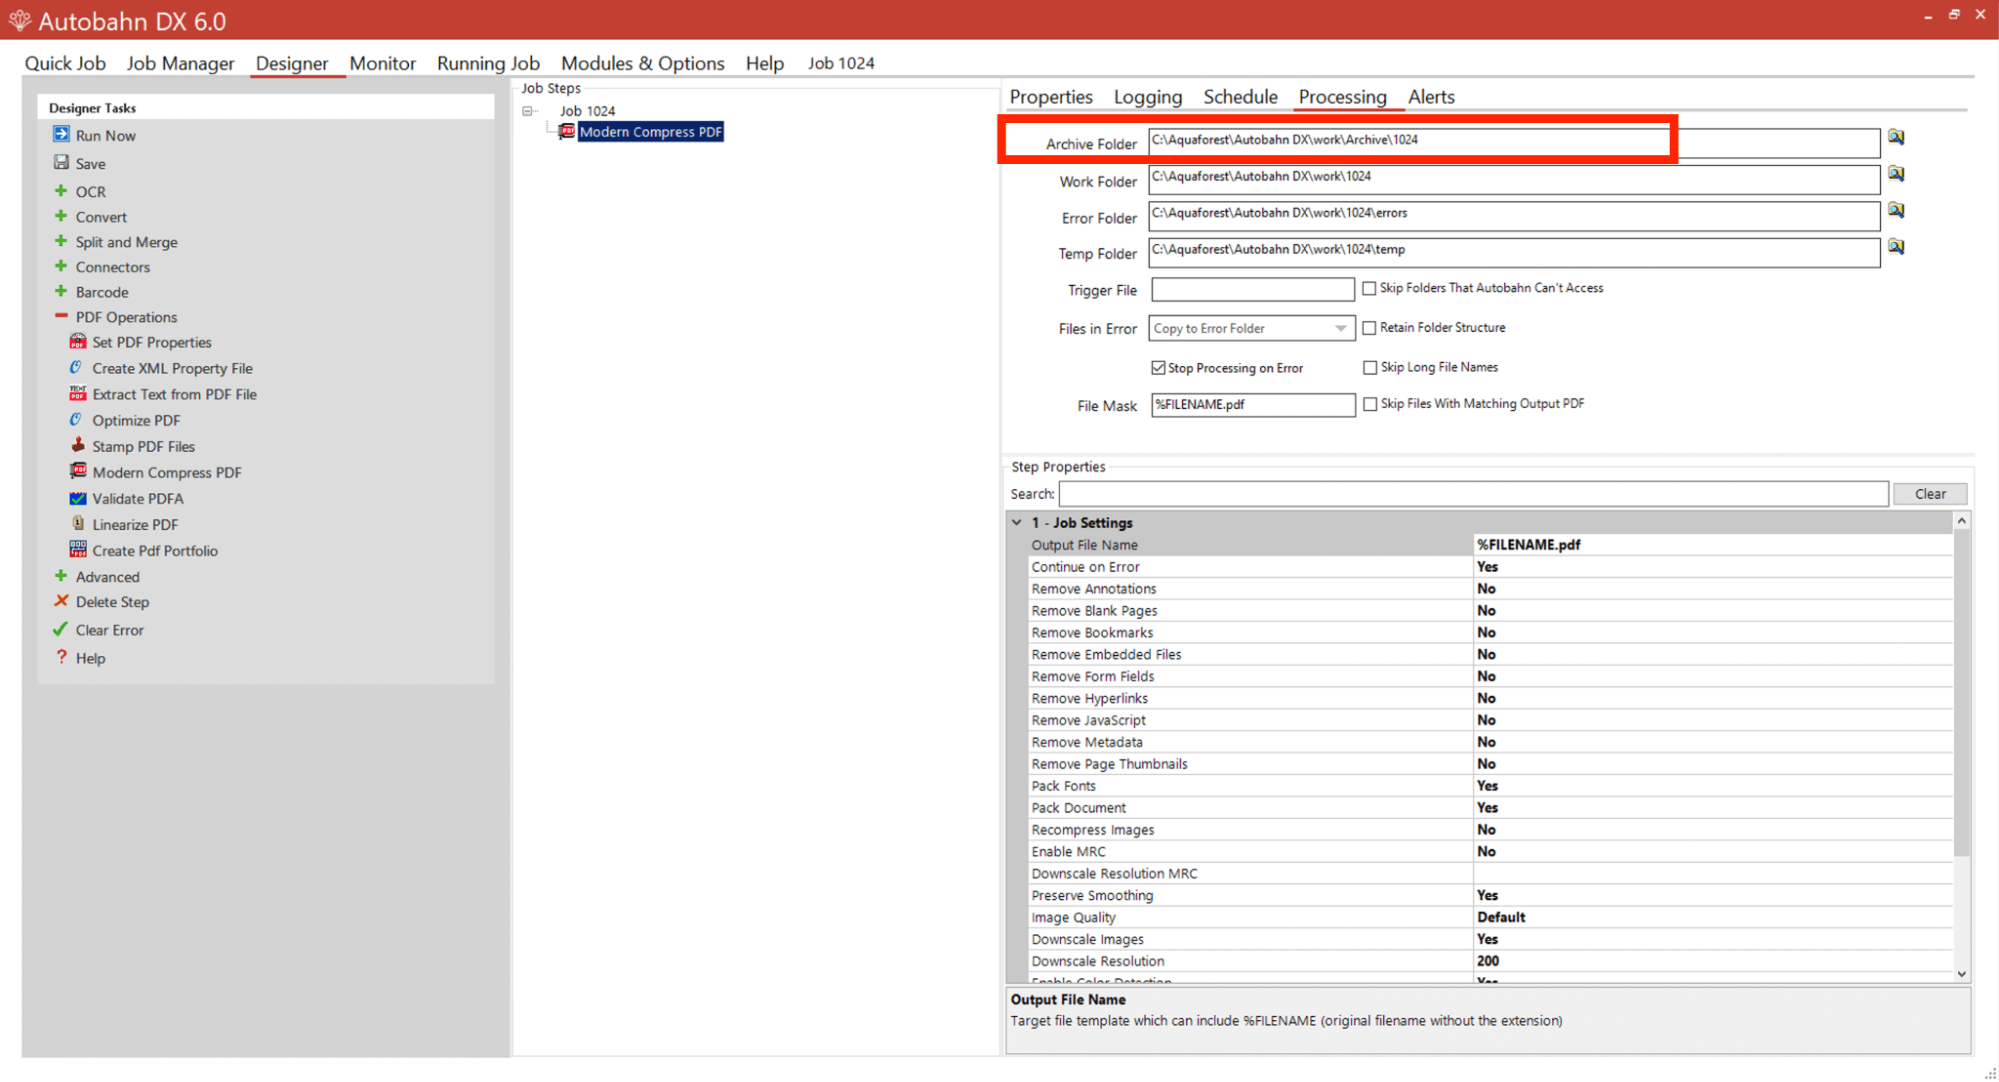Browse for the Archive Folder location
Viewport: 1999px width, 1082px height.
[1896, 138]
